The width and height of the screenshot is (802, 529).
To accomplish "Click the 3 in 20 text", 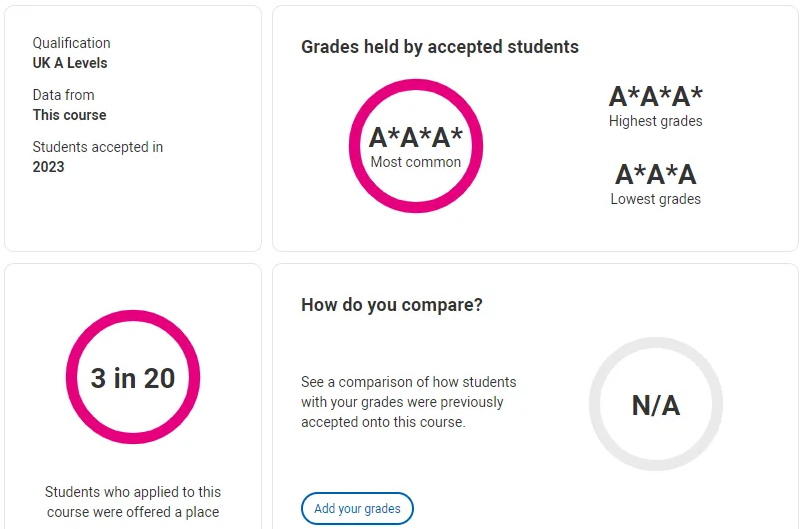I will (133, 378).
